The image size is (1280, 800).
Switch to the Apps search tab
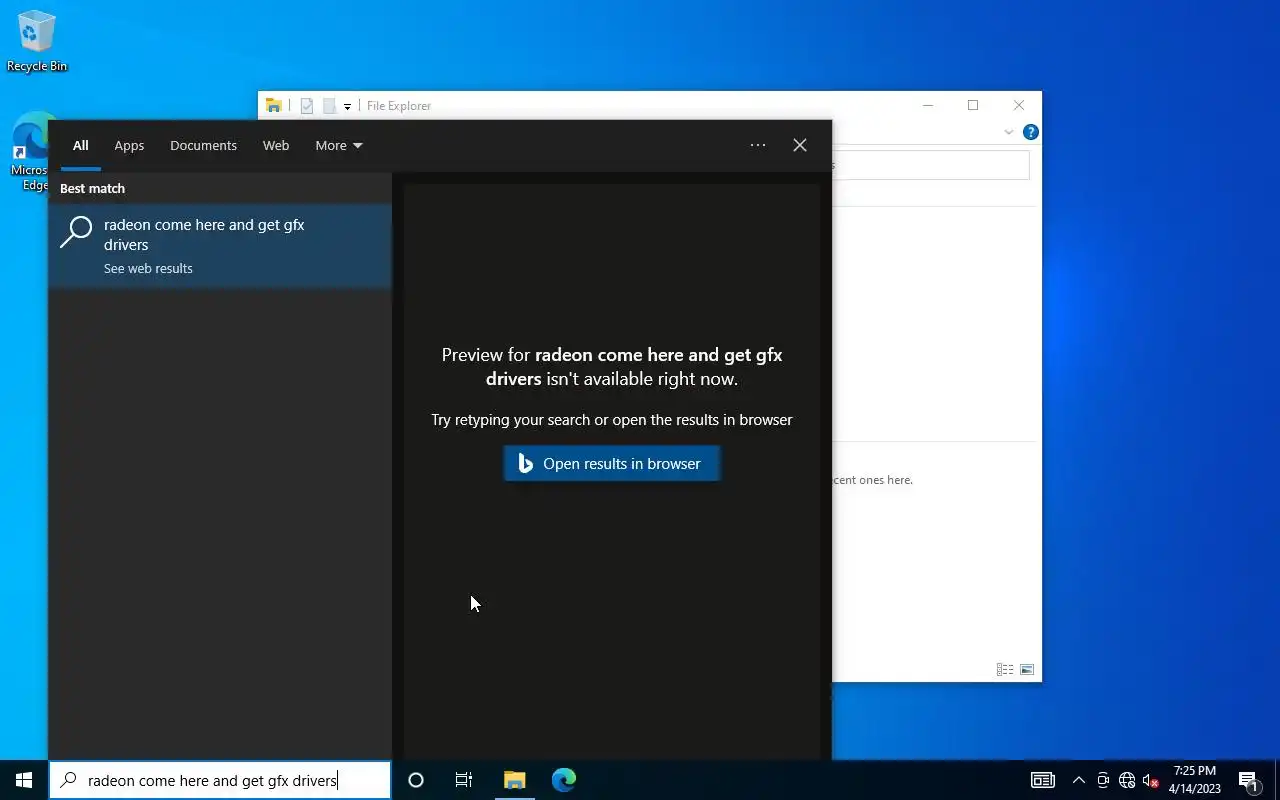pyautogui.click(x=129, y=146)
